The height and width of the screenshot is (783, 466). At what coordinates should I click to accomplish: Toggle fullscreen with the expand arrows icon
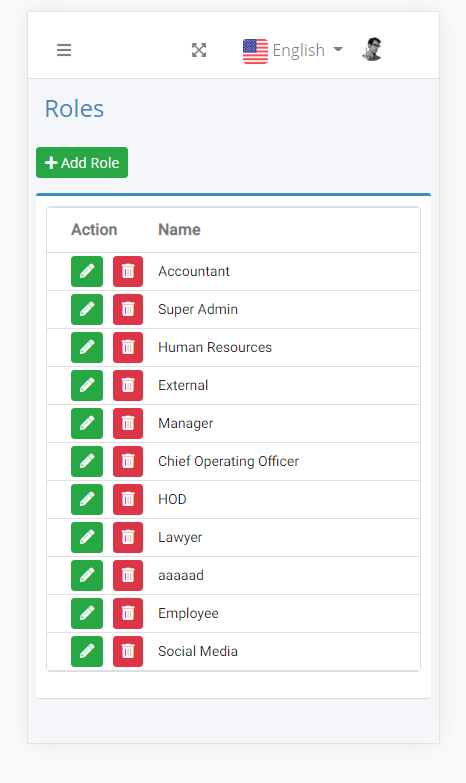(199, 50)
